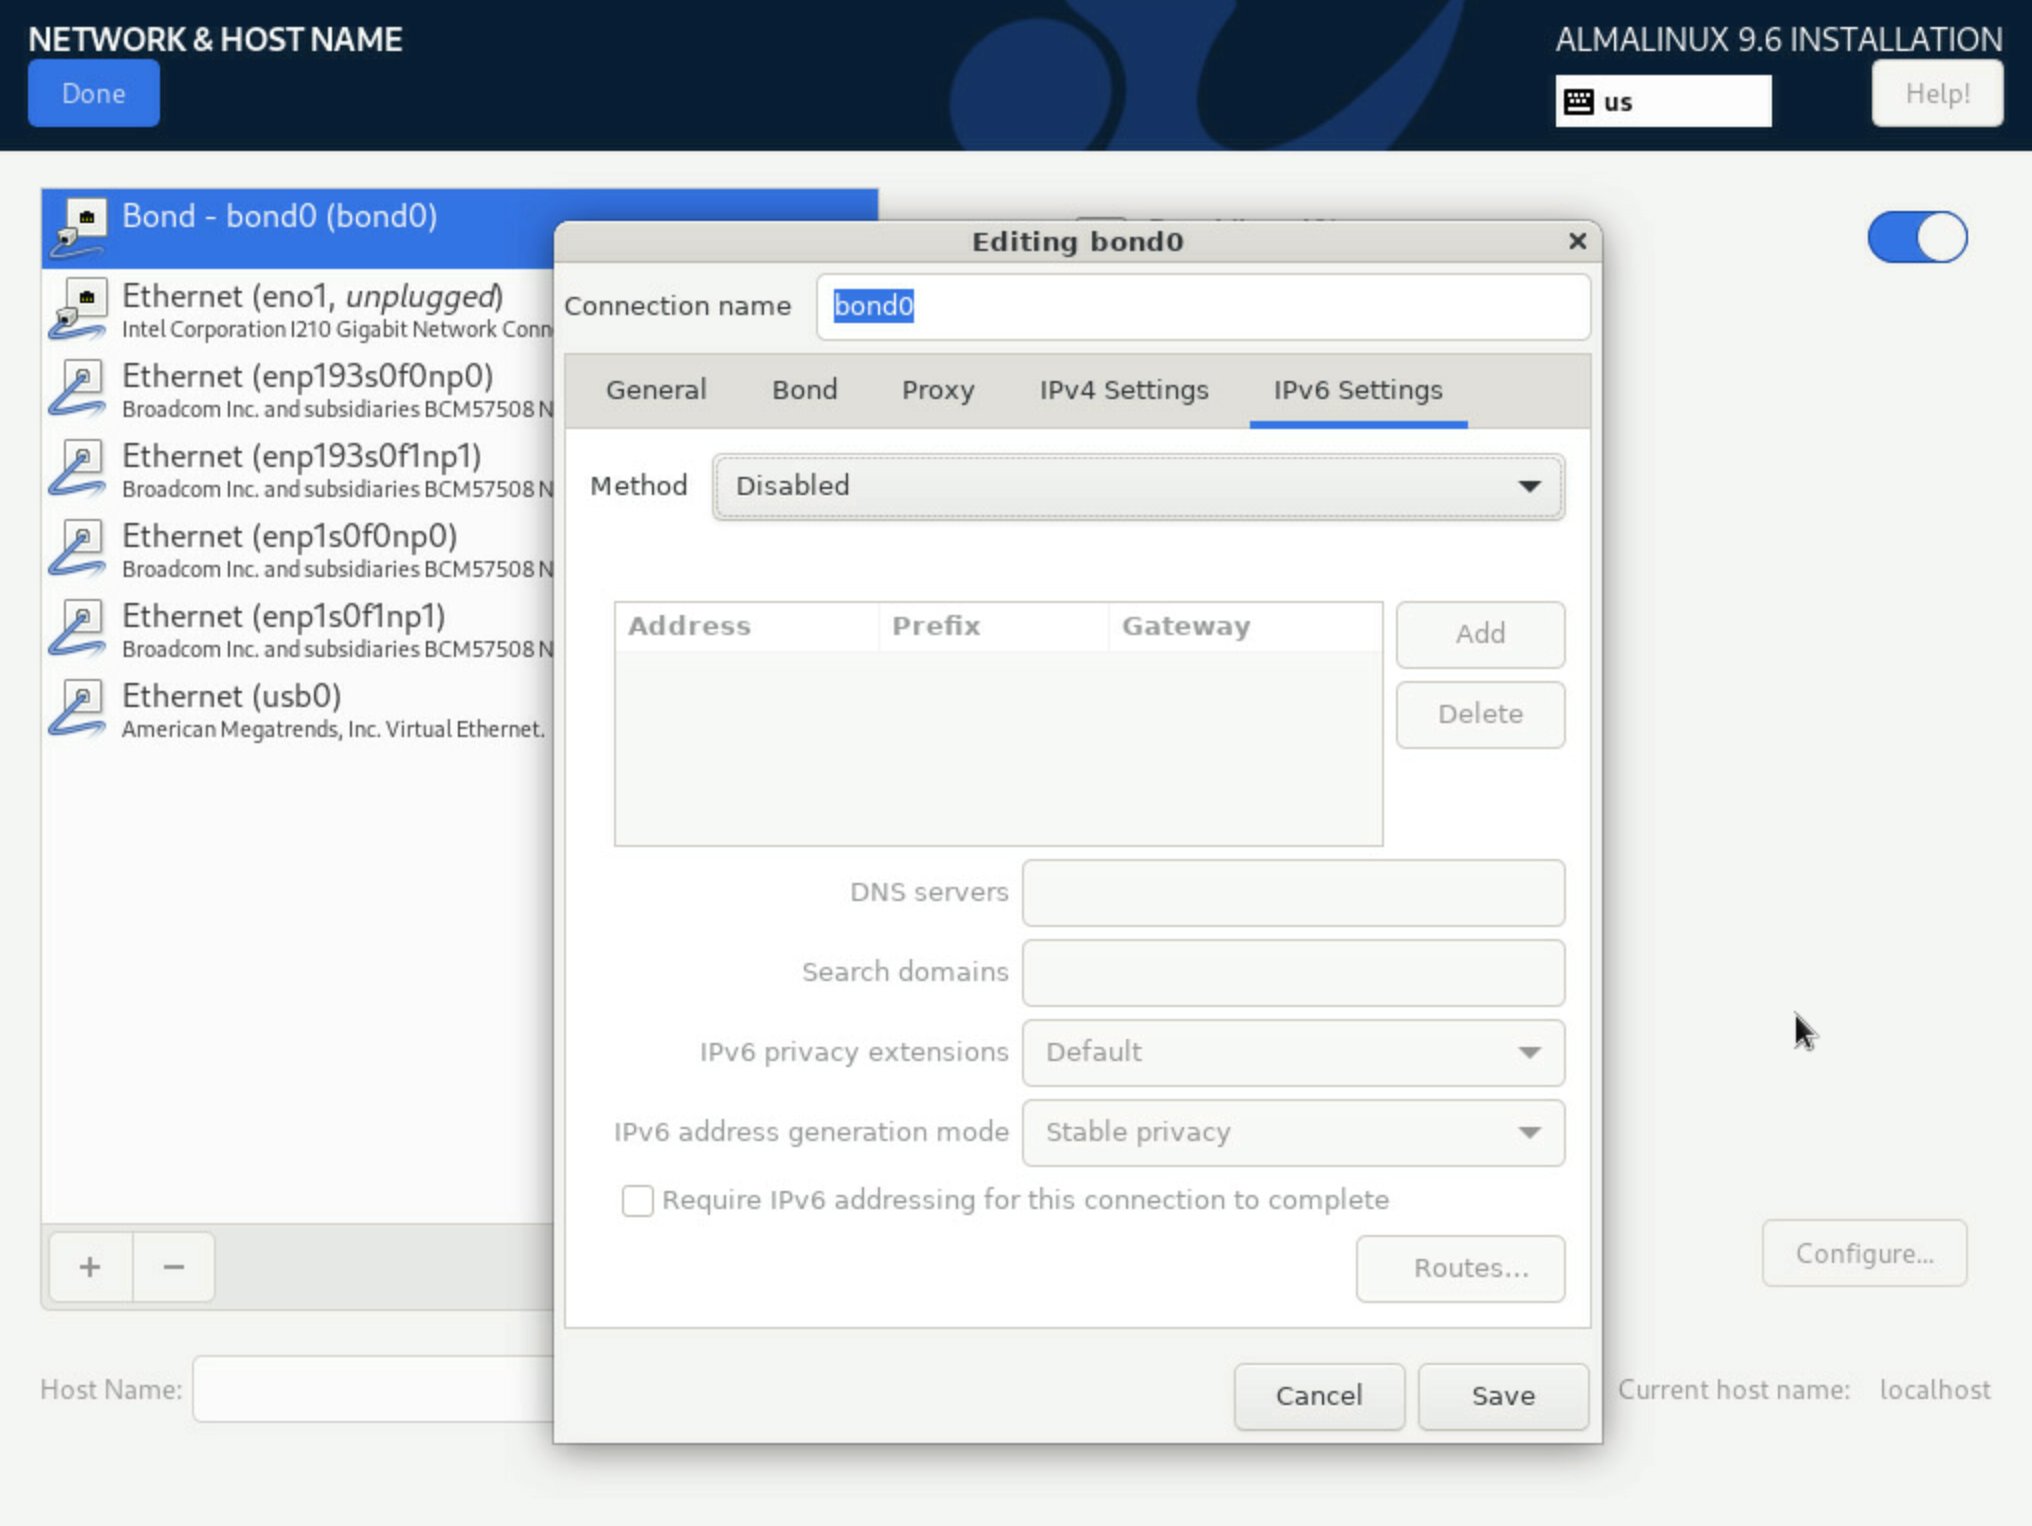Switch to the General tab
Viewport: 2032px width, 1526px height.
coord(656,390)
